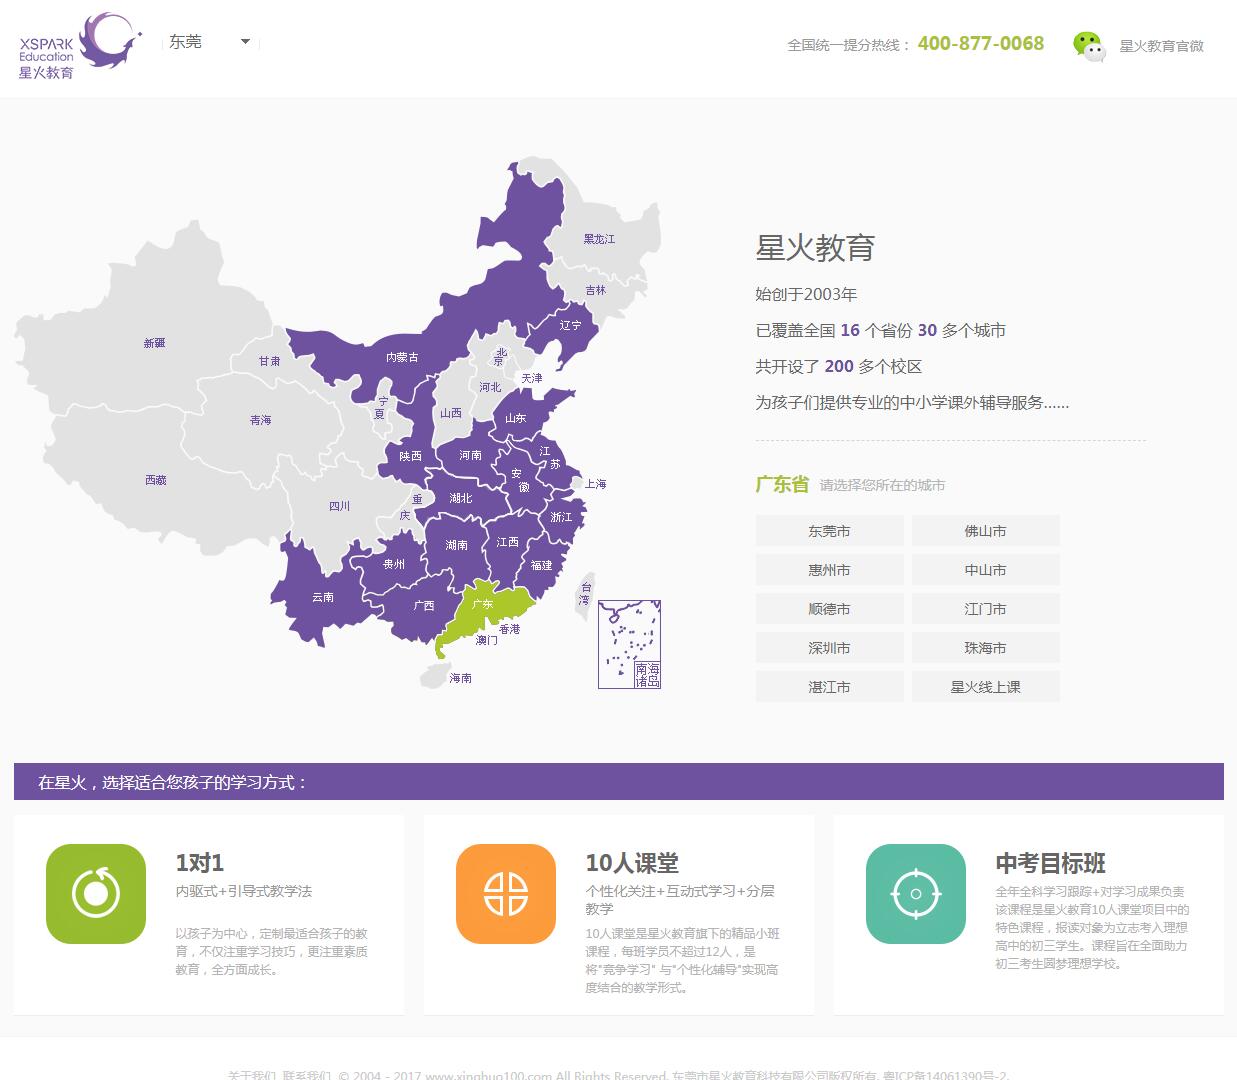This screenshot has height=1080, width=1237.
Task: Select 陕西 province on map
Action: coord(410,456)
